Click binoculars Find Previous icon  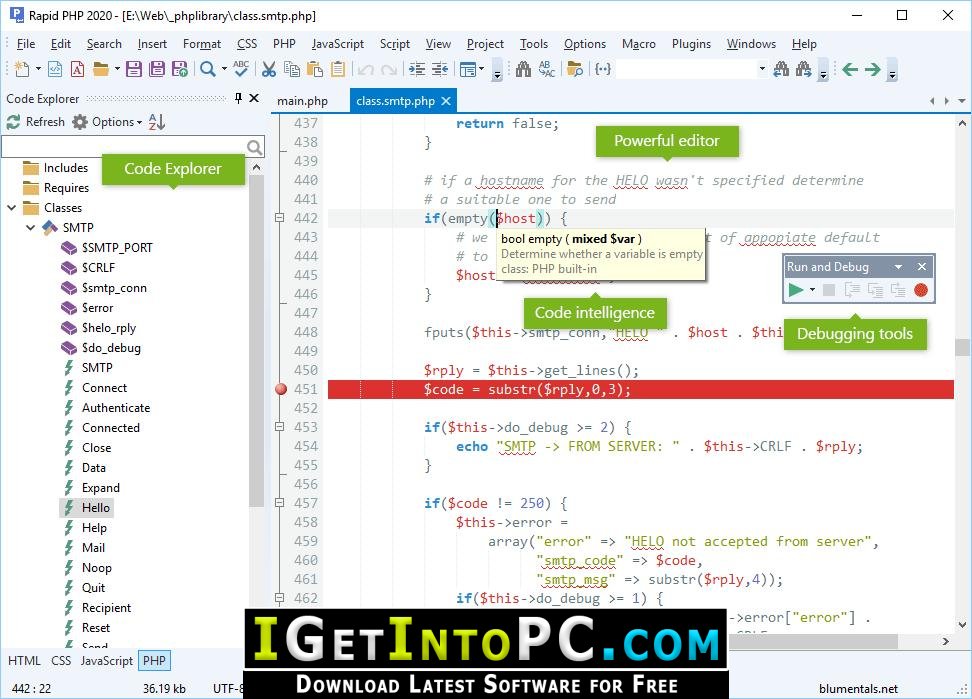pyautogui.click(x=781, y=69)
